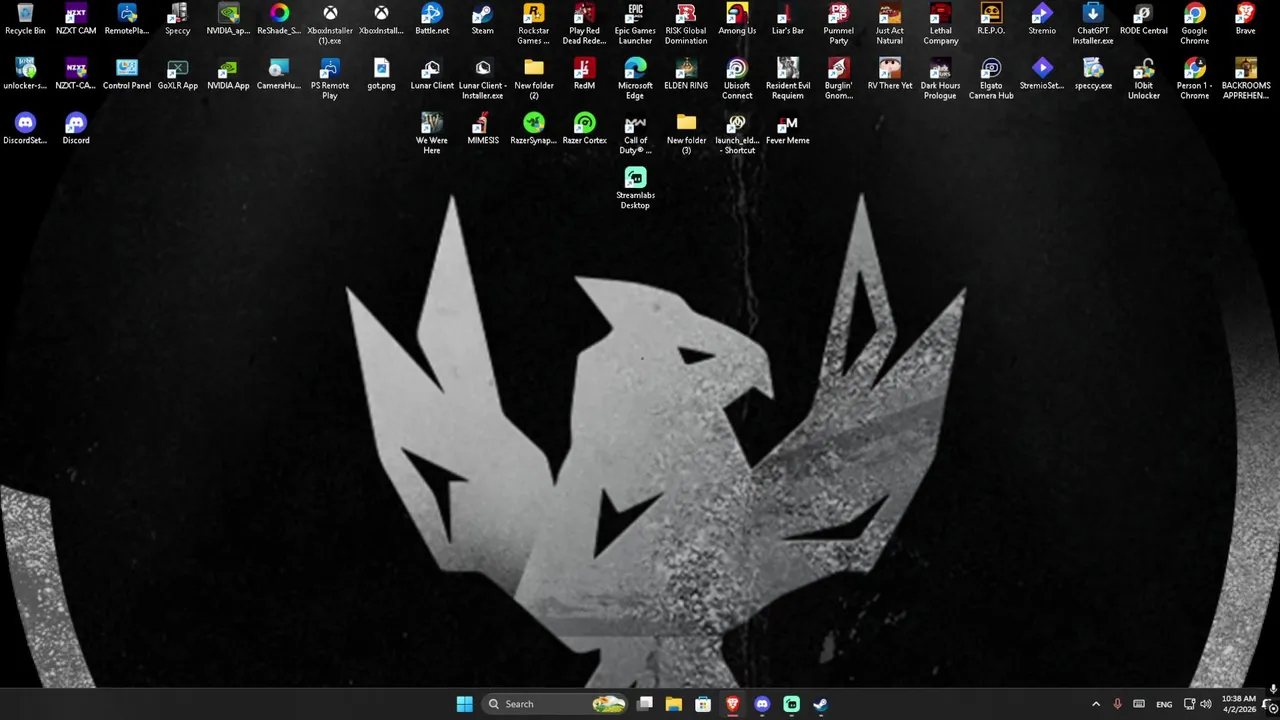The image size is (1280, 720).
Task: Launch Liar's Bar from the desktop
Action: tap(787, 19)
